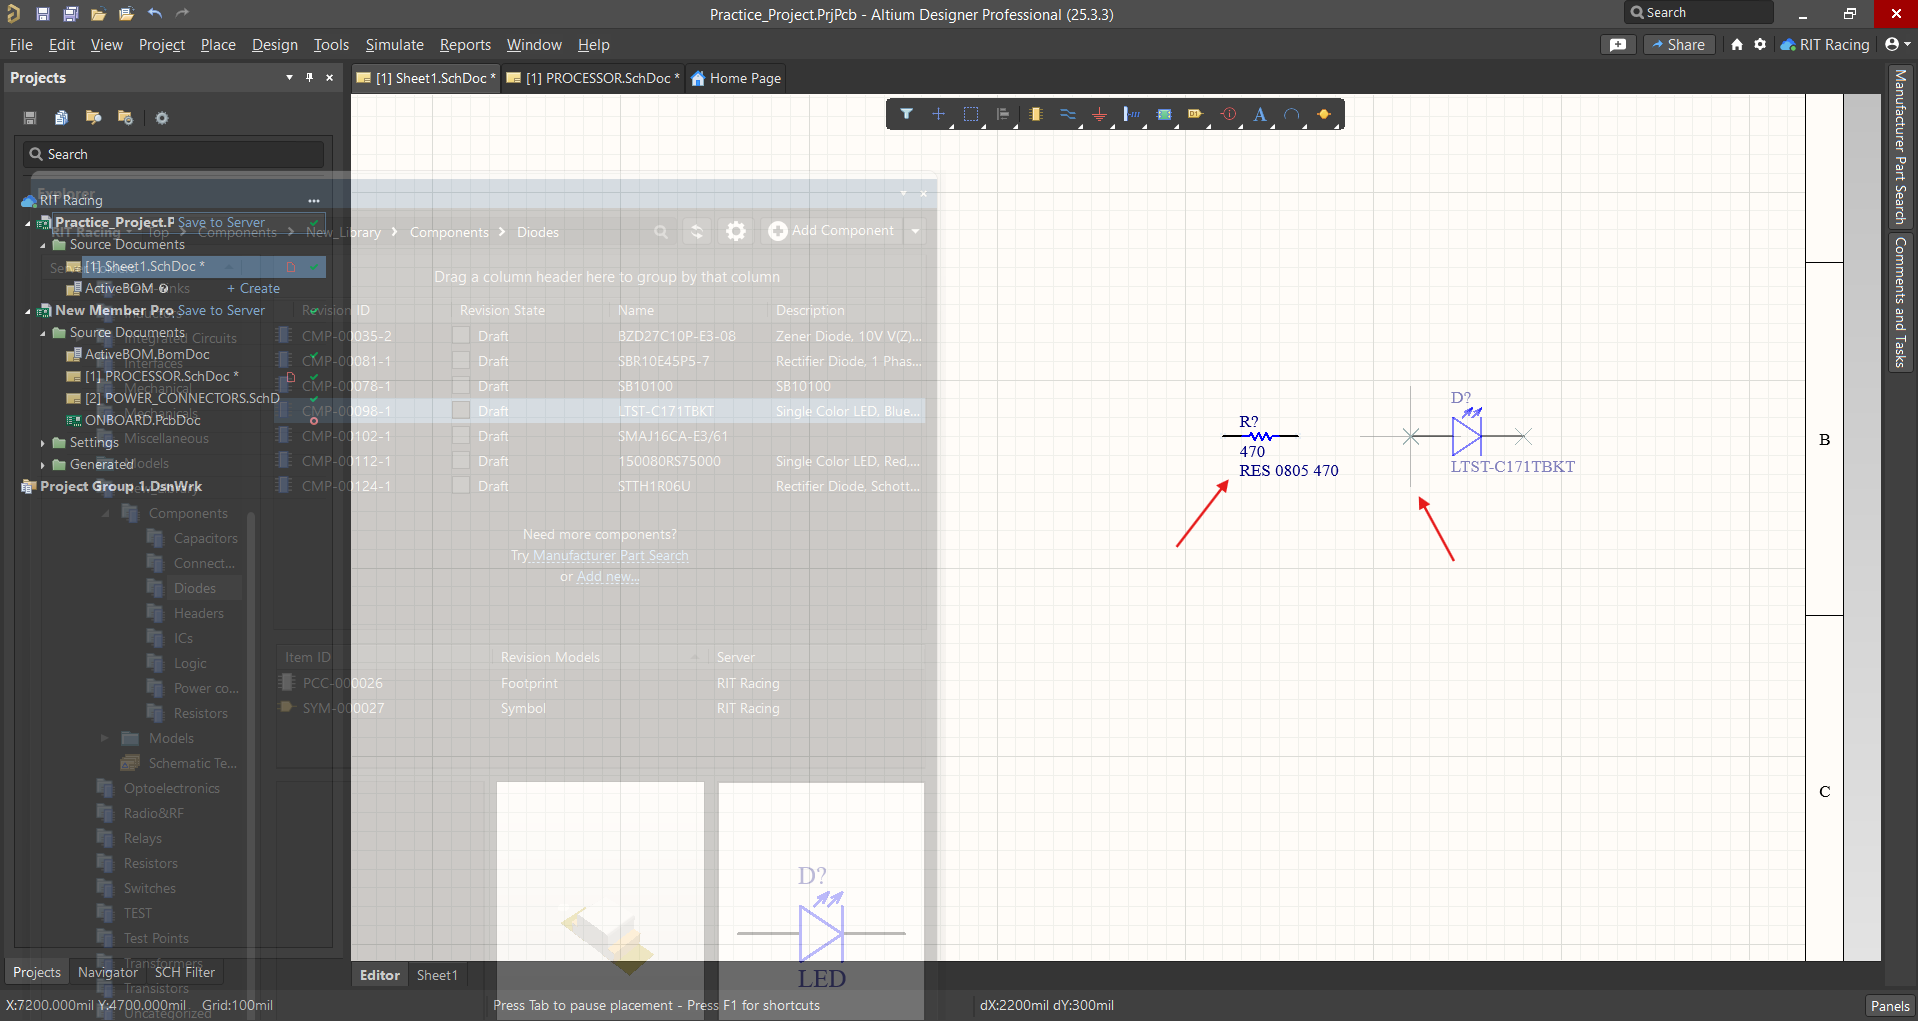
Task: Pick the dashed rectangle selection tool
Action: click(x=970, y=114)
